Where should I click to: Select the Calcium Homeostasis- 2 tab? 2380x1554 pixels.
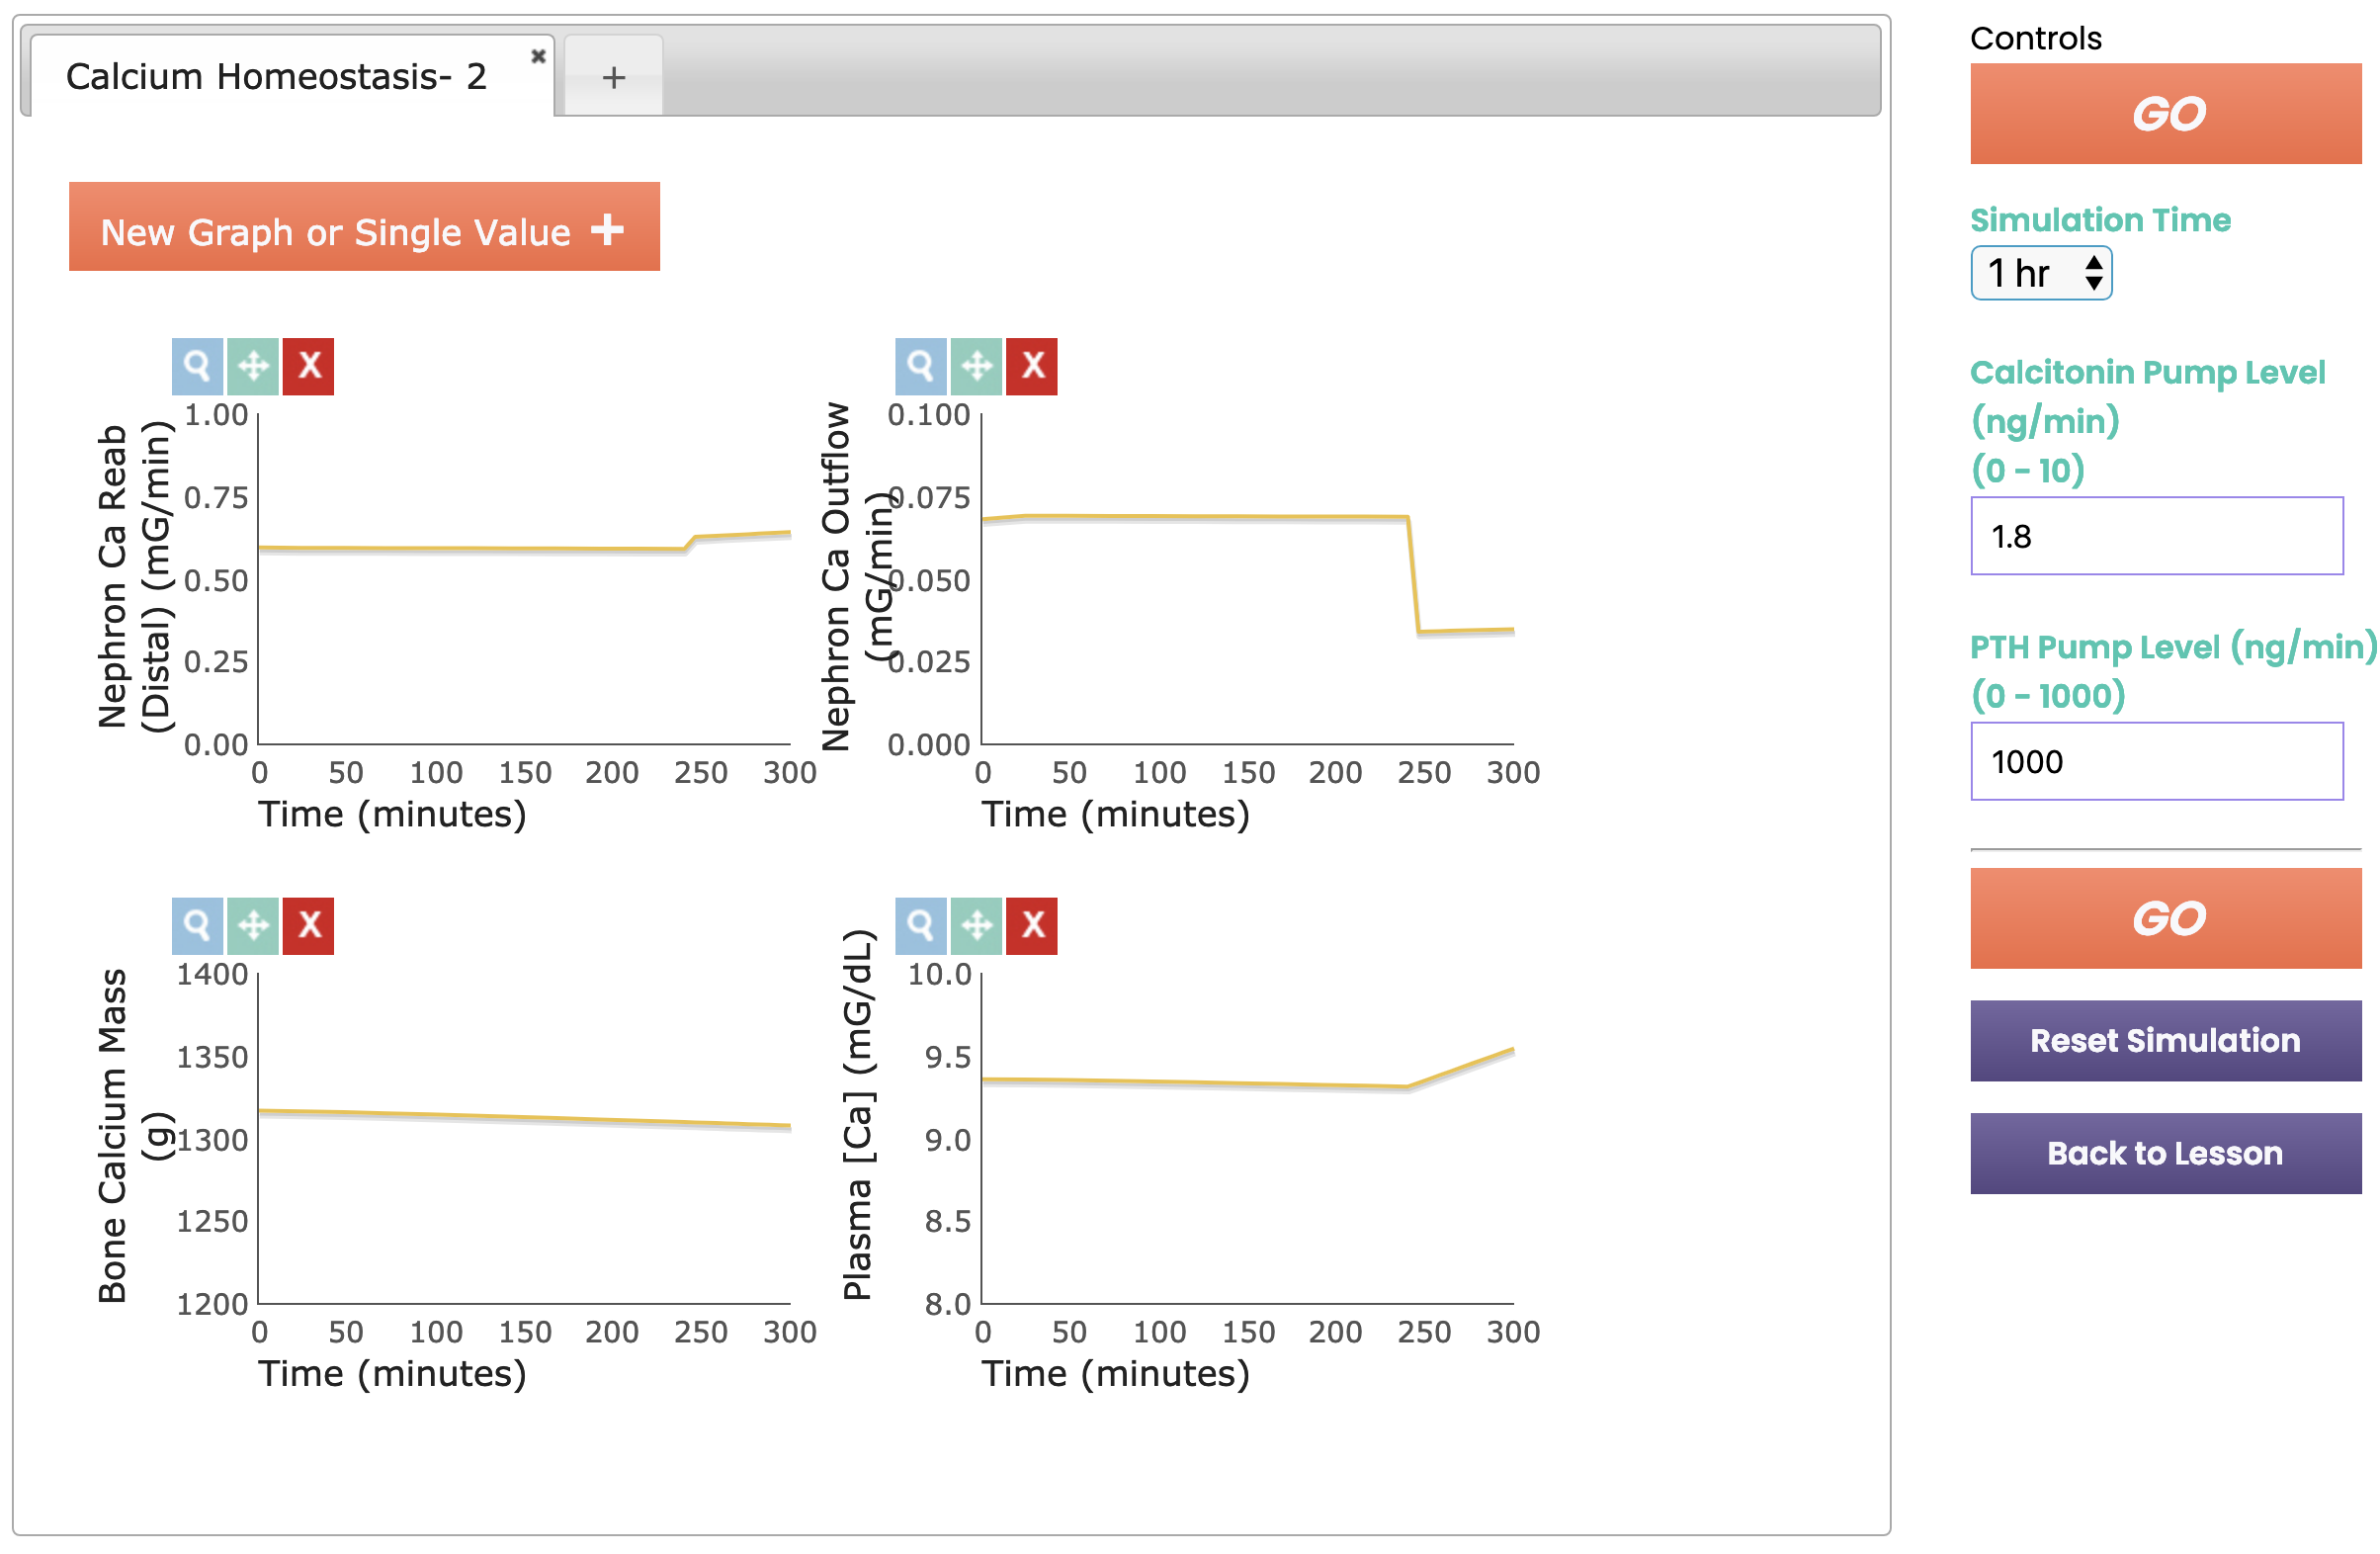pos(276,77)
